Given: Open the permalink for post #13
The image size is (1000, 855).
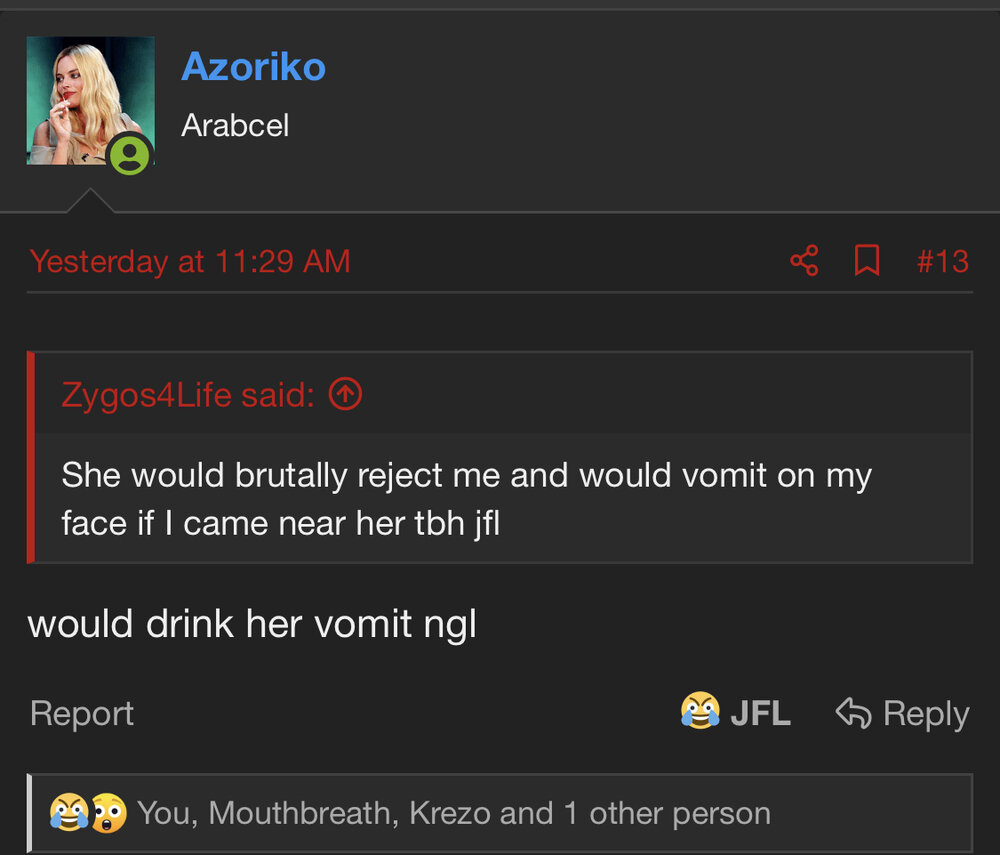Looking at the screenshot, I should [x=943, y=261].
